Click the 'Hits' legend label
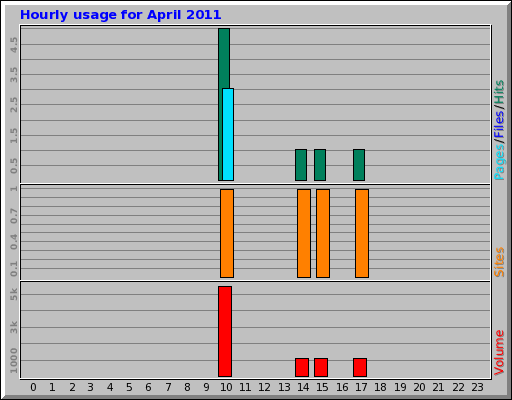Image resolution: width=512 pixels, height=400 pixels. (x=499, y=92)
